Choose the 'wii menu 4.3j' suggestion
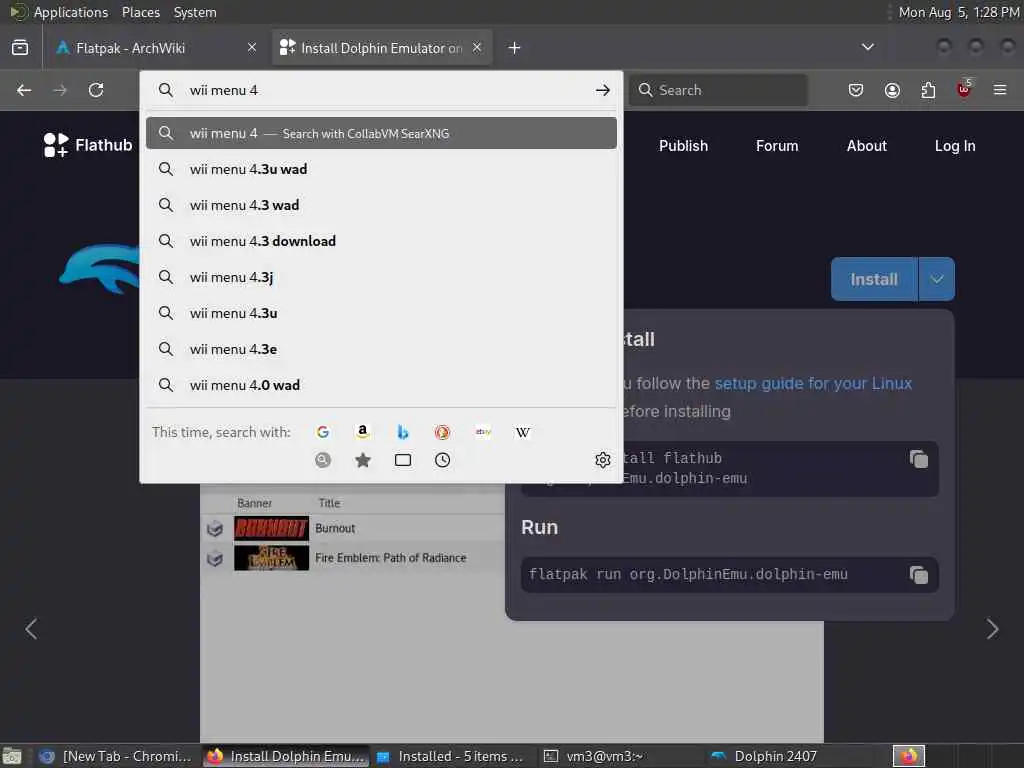 pos(381,277)
